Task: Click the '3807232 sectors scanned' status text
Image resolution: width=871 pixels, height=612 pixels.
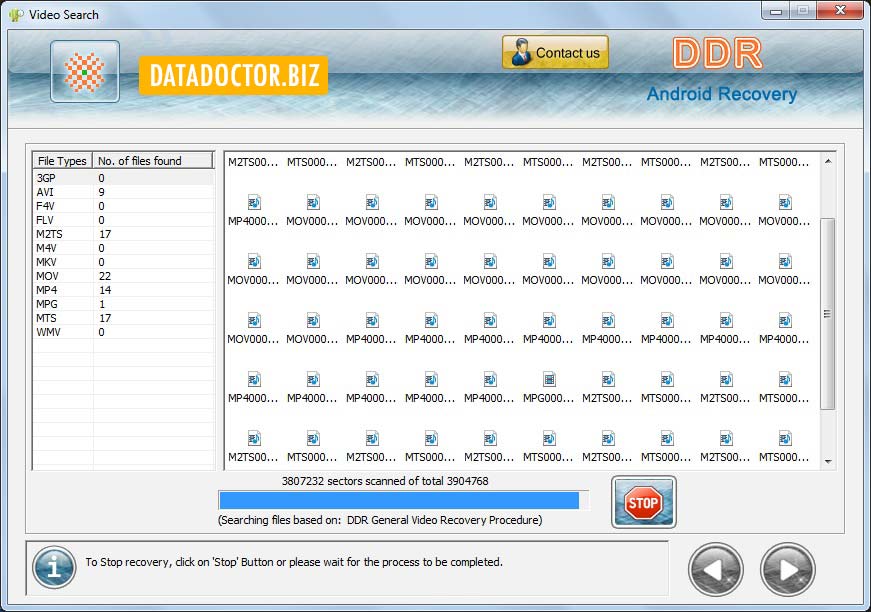Action: [384, 481]
